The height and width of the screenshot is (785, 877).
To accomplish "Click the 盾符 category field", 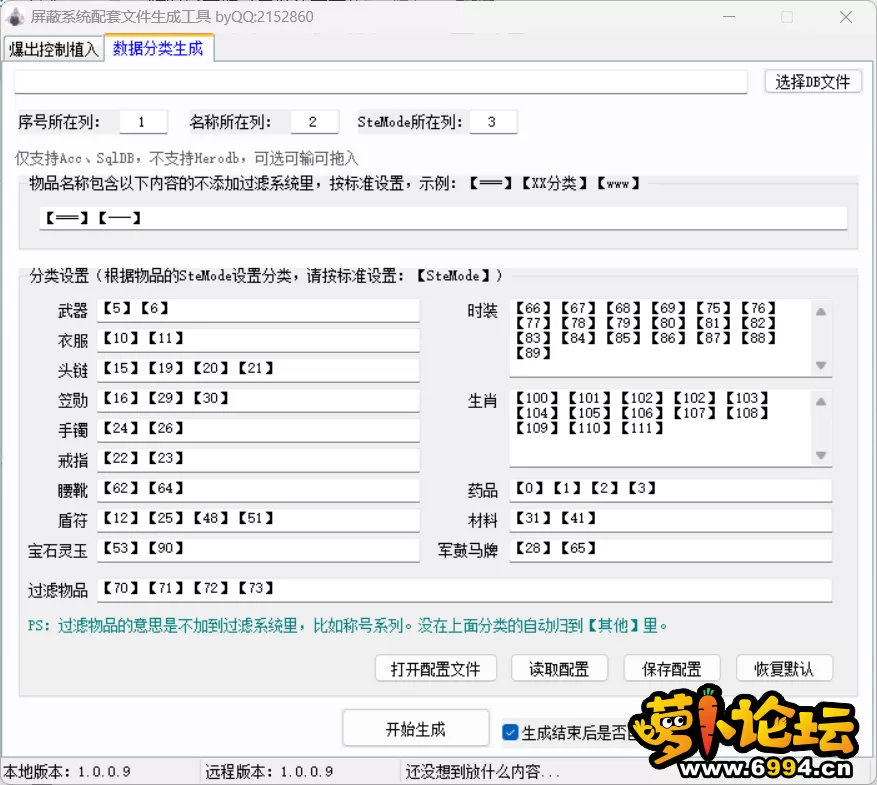I will click(258, 520).
